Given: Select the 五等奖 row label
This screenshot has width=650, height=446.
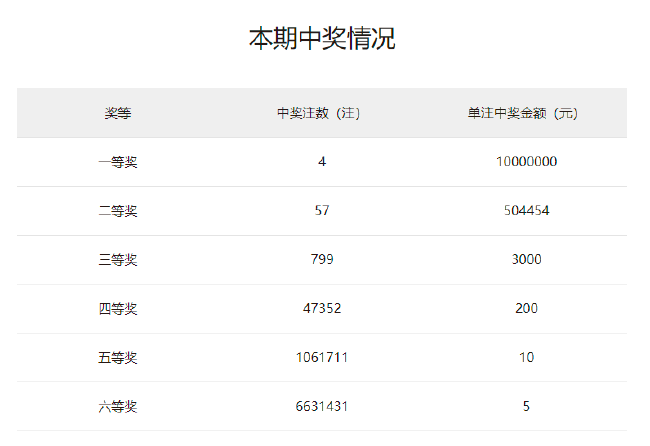Looking at the screenshot, I should (118, 358).
